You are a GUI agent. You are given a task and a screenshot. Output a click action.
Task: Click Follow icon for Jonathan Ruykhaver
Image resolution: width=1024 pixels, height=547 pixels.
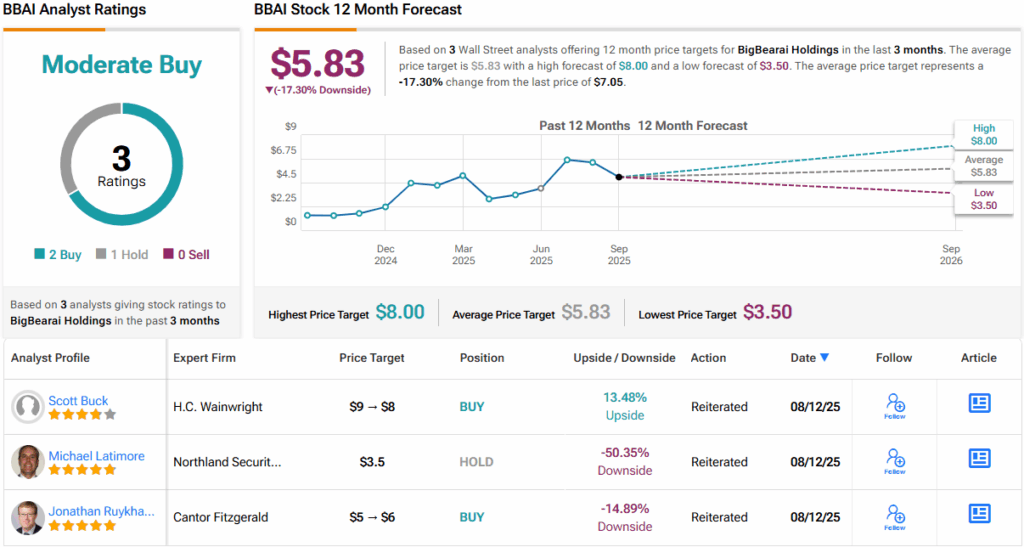tap(895, 516)
